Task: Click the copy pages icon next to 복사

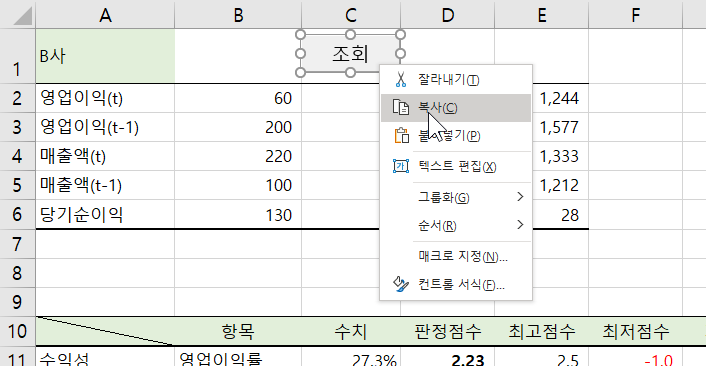Action: (x=401, y=108)
